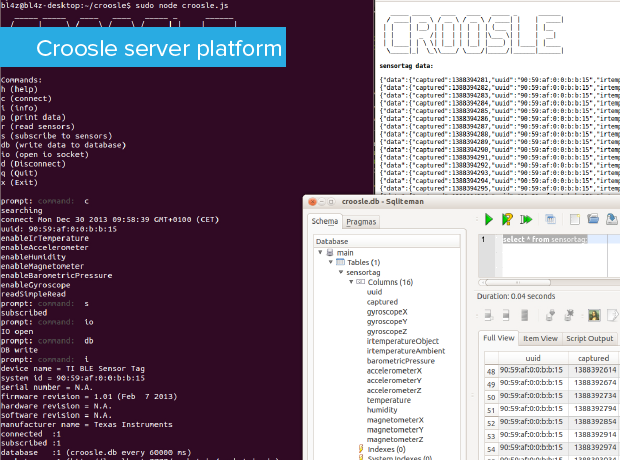
Task: Select magnetometerY in schema tree
Action: coord(395,430)
